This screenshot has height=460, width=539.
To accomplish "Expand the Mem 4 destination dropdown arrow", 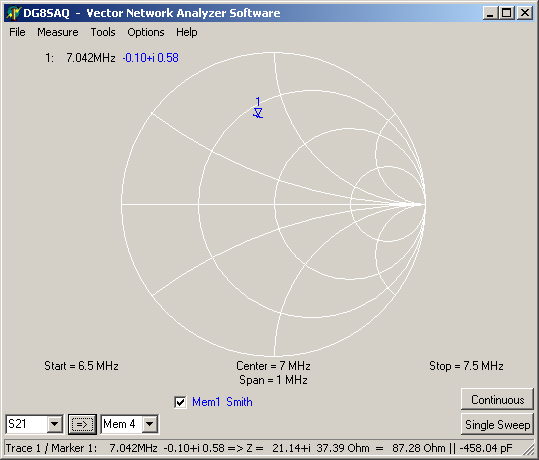I will pos(150,424).
